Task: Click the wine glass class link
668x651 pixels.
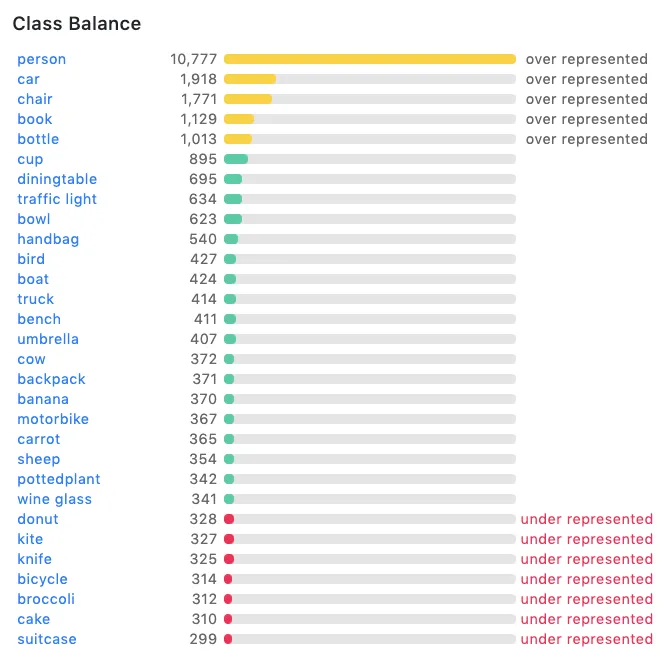Action: (54, 499)
